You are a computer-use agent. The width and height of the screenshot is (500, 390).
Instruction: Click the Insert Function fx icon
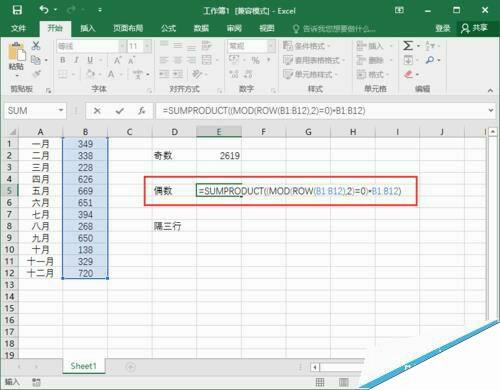coord(142,111)
